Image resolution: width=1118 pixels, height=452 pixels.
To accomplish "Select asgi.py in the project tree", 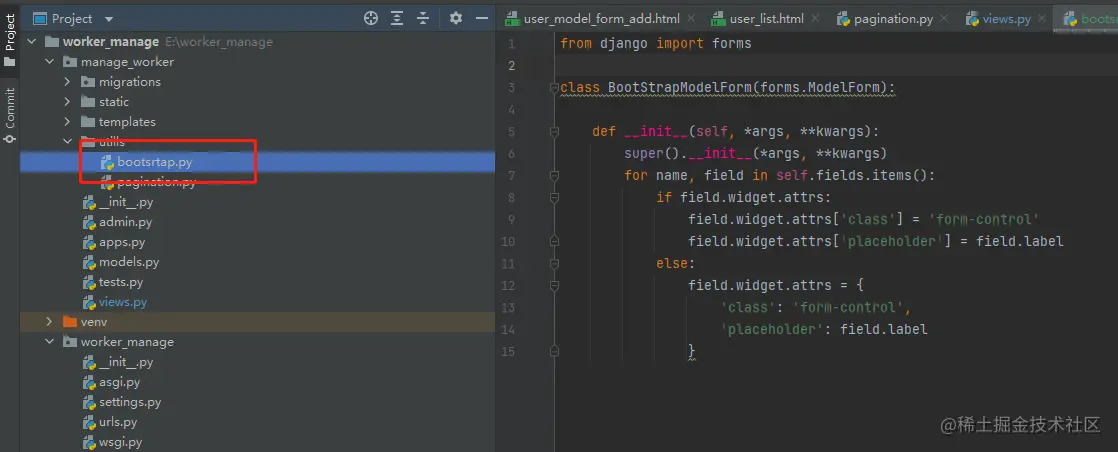I will (257, 381).
